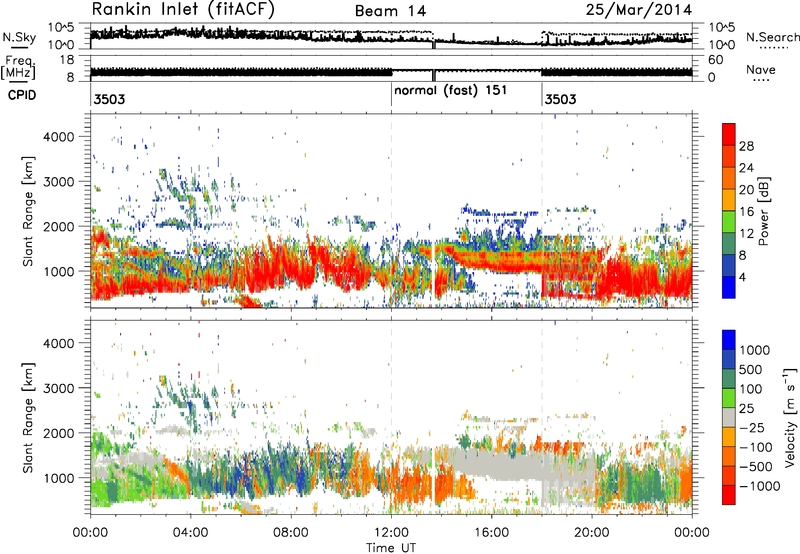Select the "N.Search" legend label
This screenshot has width=800, height=554.
(x=772, y=37)
